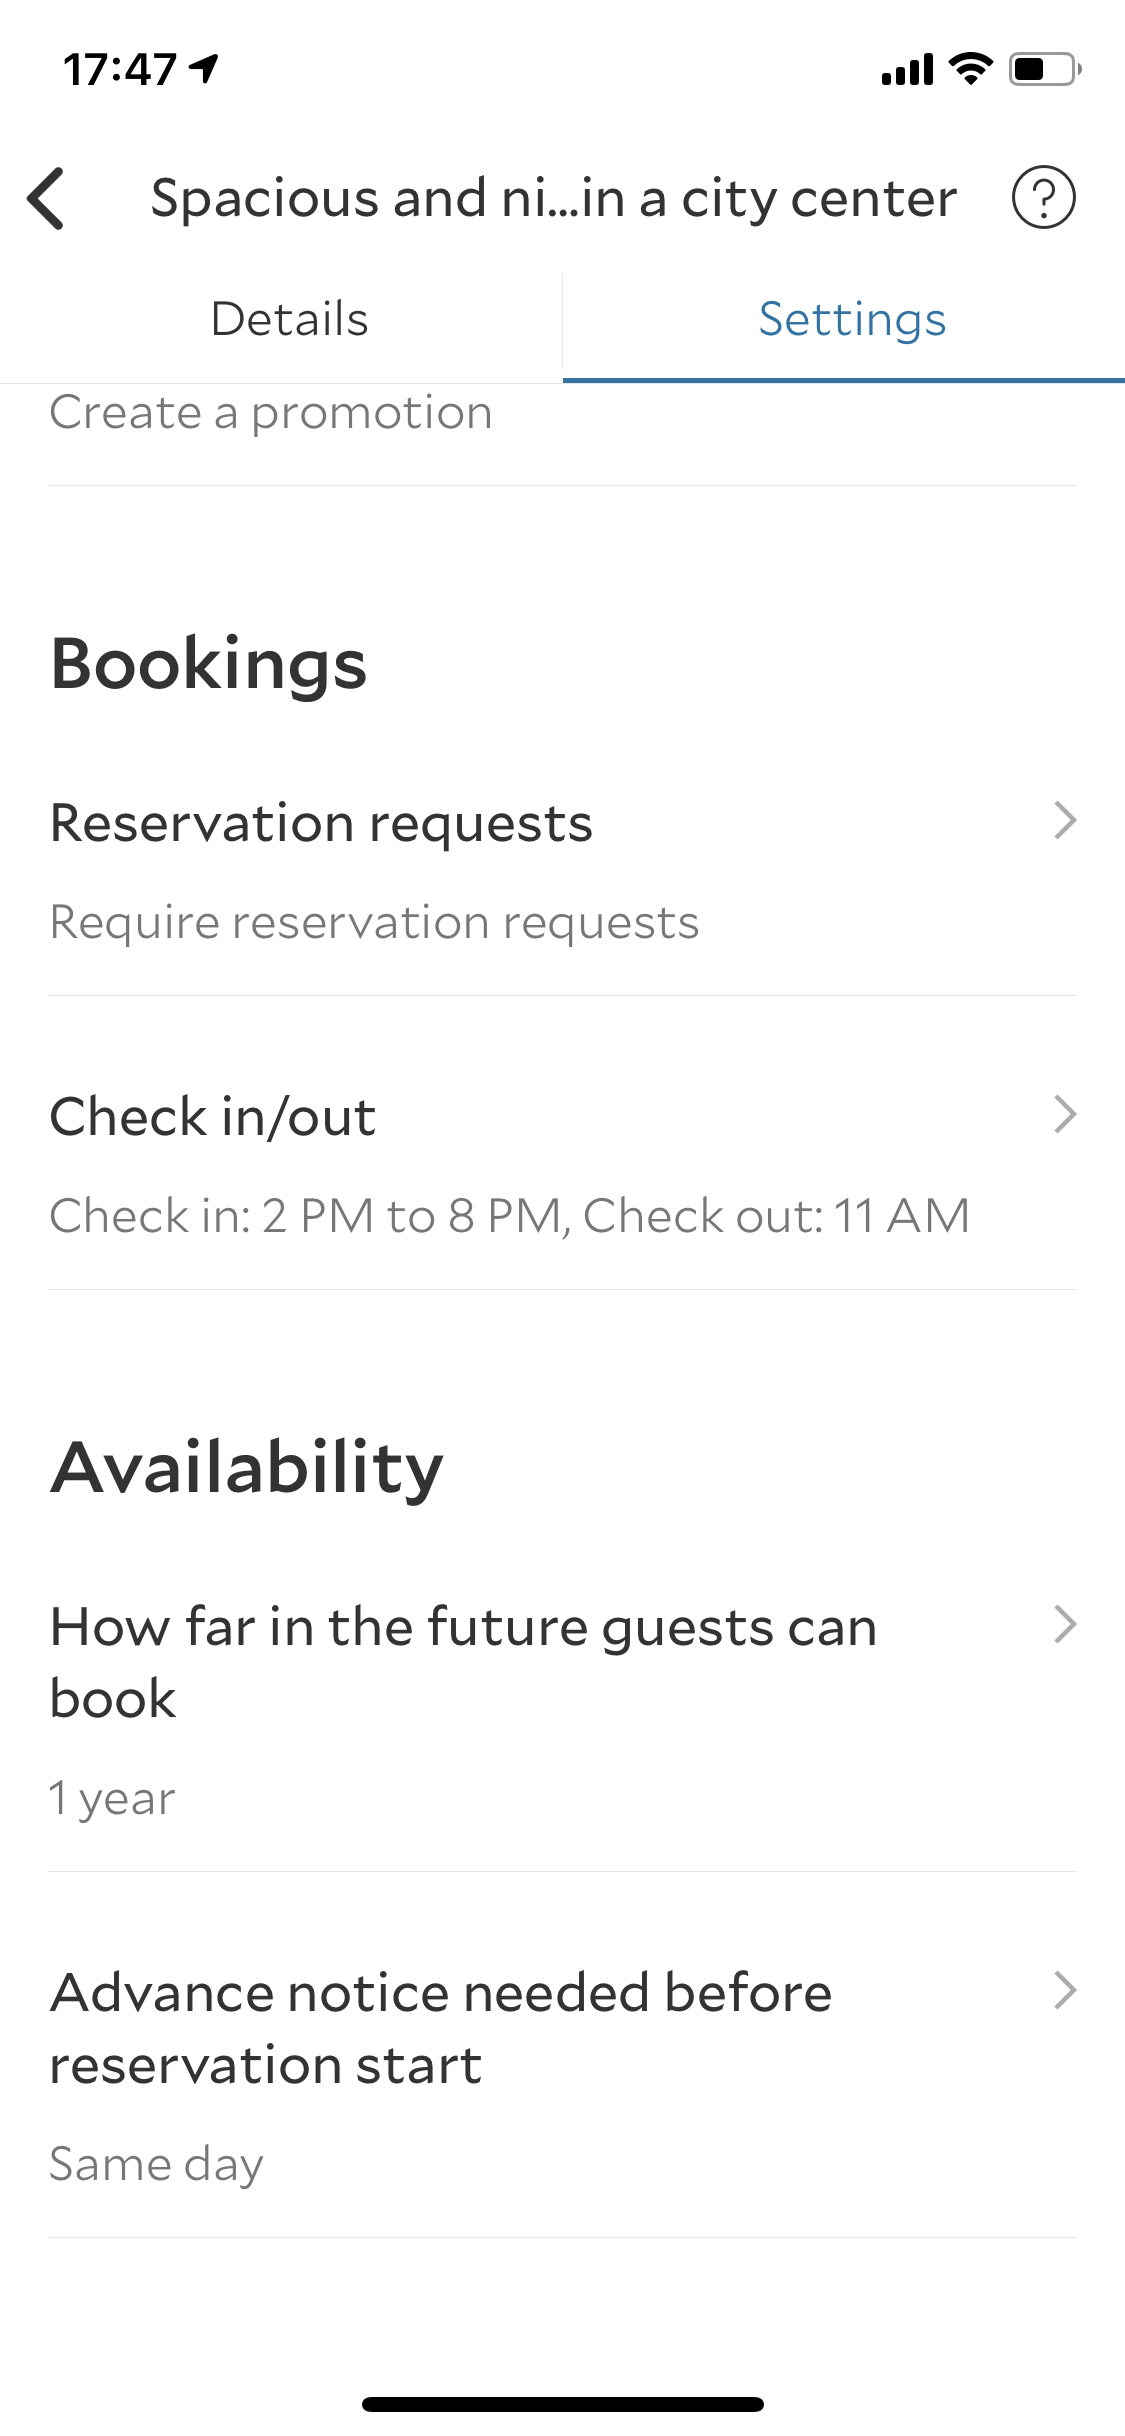Tap the back arrow icon

click(x=46, y=198)
